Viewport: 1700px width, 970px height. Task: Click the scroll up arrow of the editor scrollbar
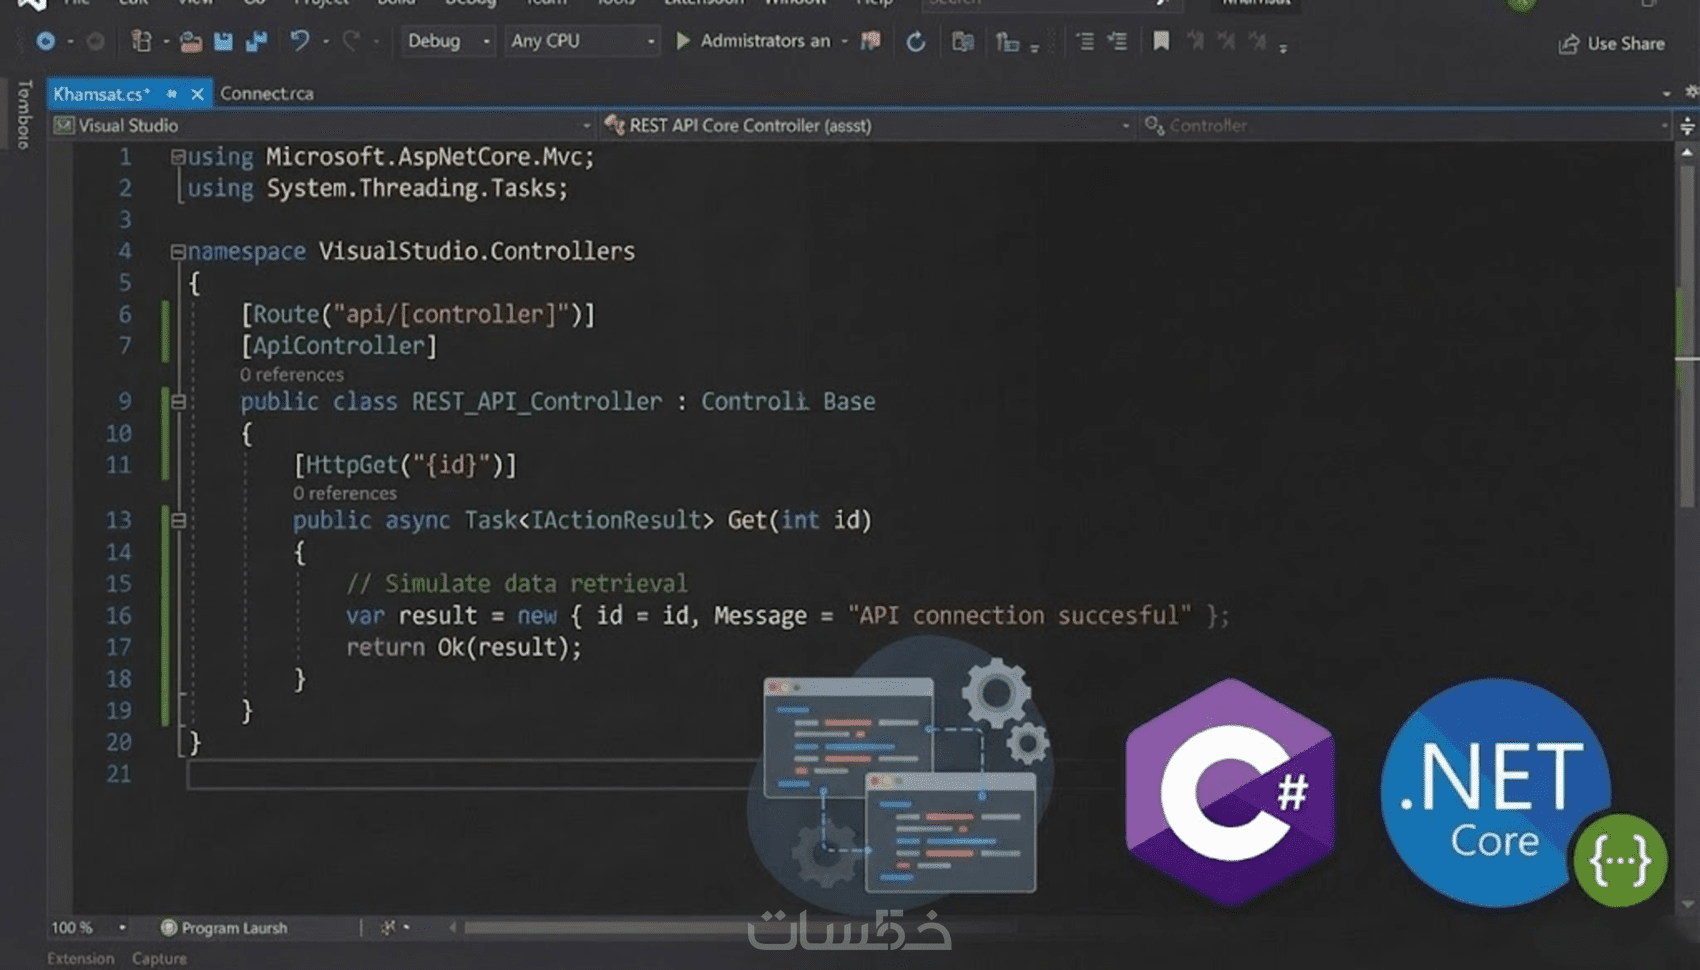point(1687,152)
